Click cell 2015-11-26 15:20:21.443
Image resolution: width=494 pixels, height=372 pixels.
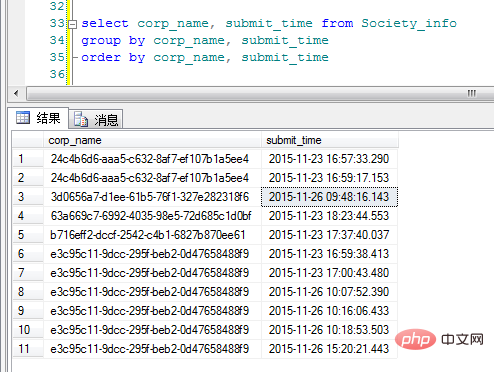(x=330, y=349)
